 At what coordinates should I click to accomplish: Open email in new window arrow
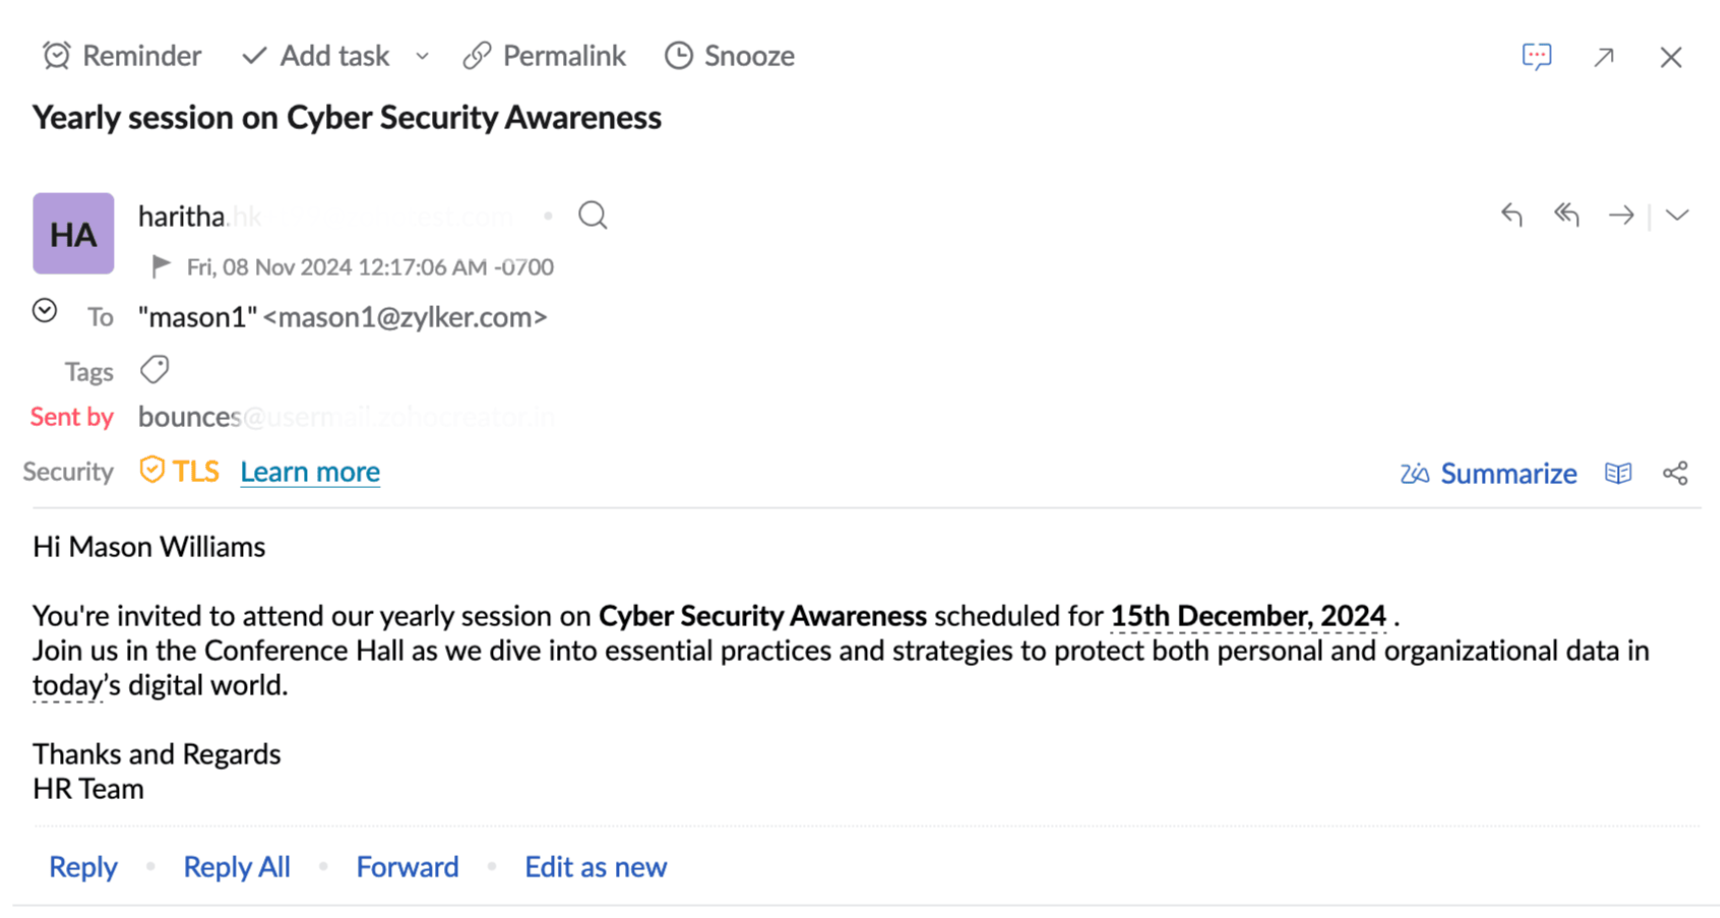point(1604,57)
